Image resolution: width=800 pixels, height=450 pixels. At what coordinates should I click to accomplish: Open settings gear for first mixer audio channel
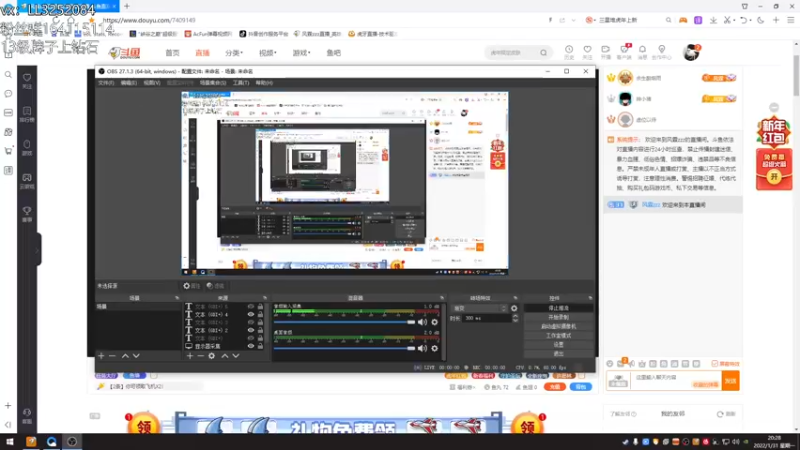(x=435, y=322)
